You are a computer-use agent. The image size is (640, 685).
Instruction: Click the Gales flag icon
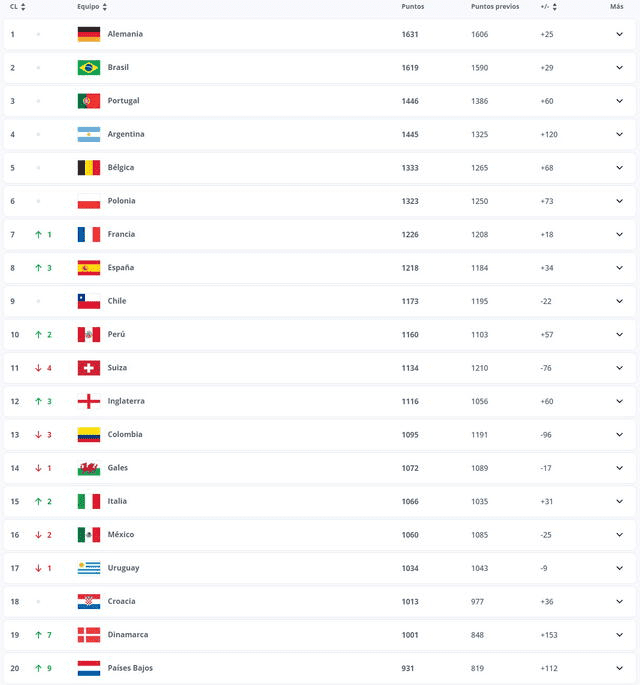click(x=89, y=468)
